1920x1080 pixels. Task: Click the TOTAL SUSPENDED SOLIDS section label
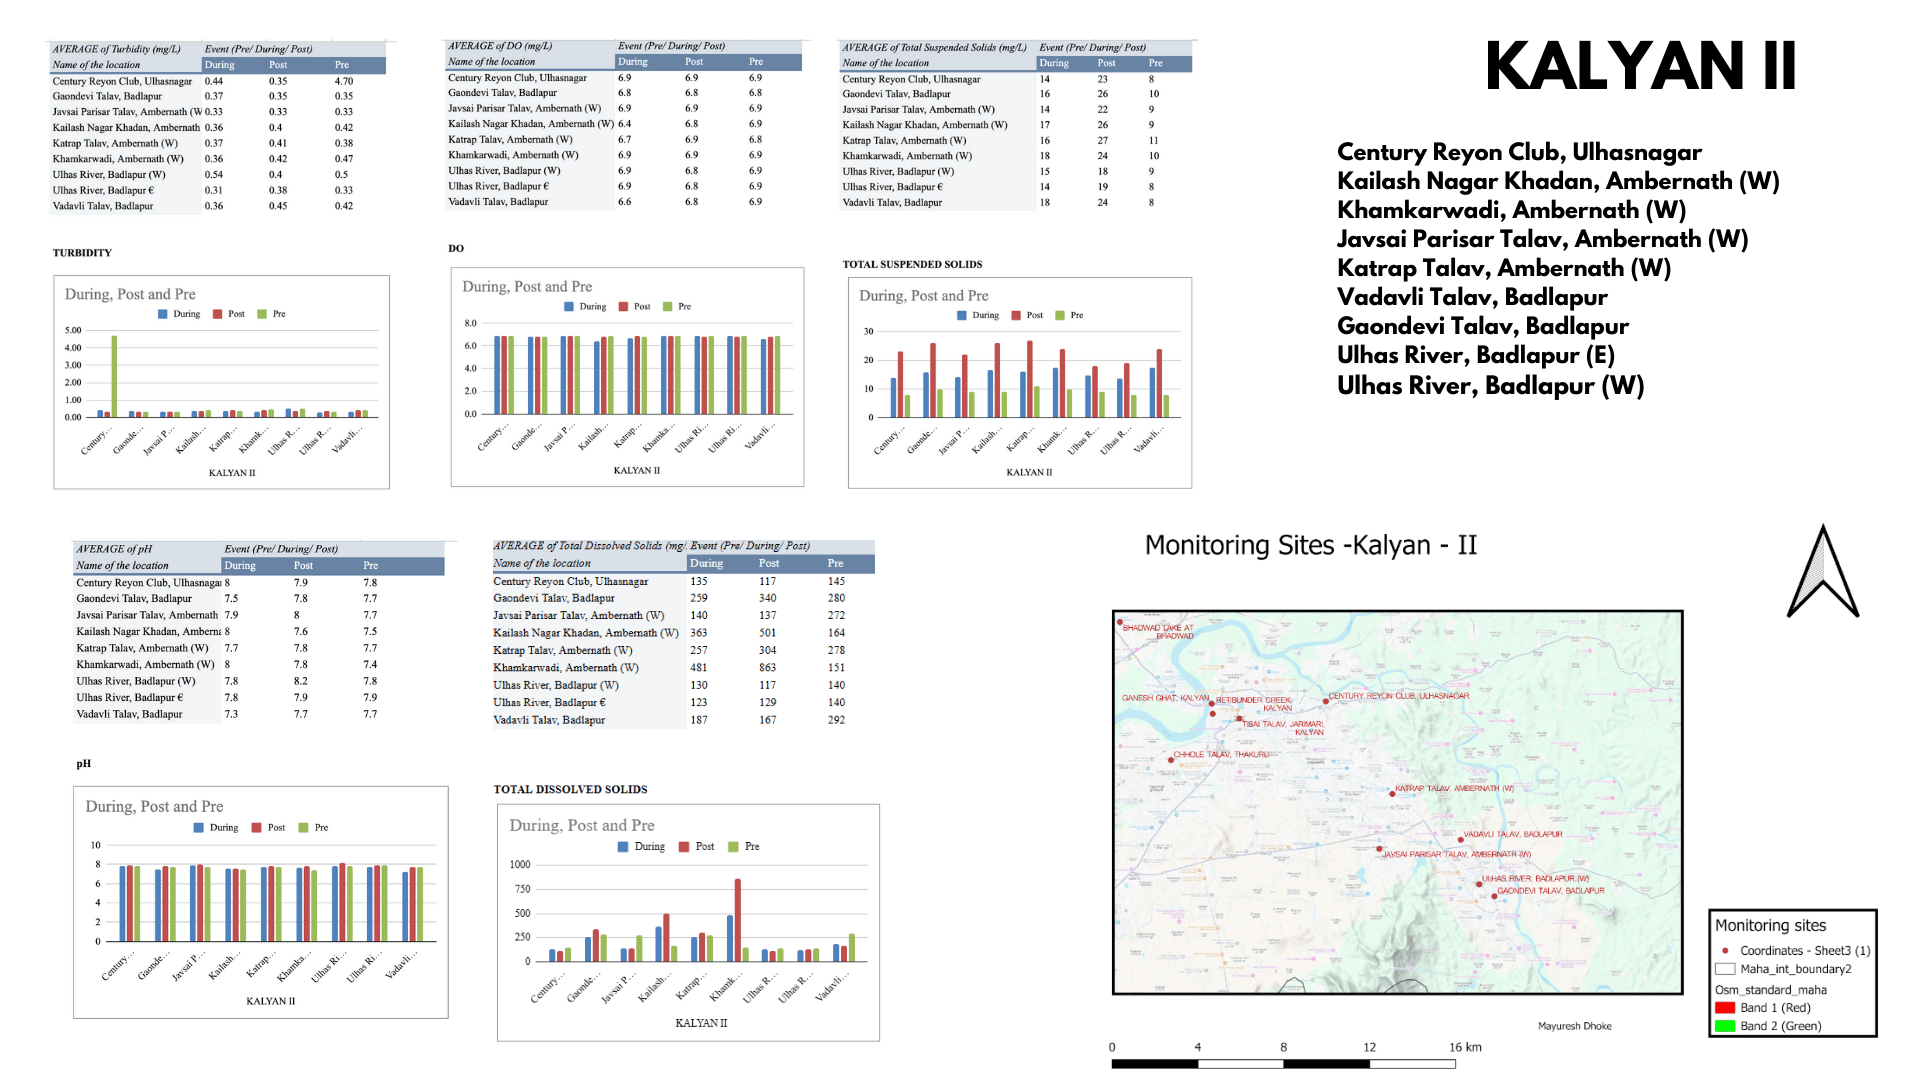pyautogui.click(x=912, y=265)
